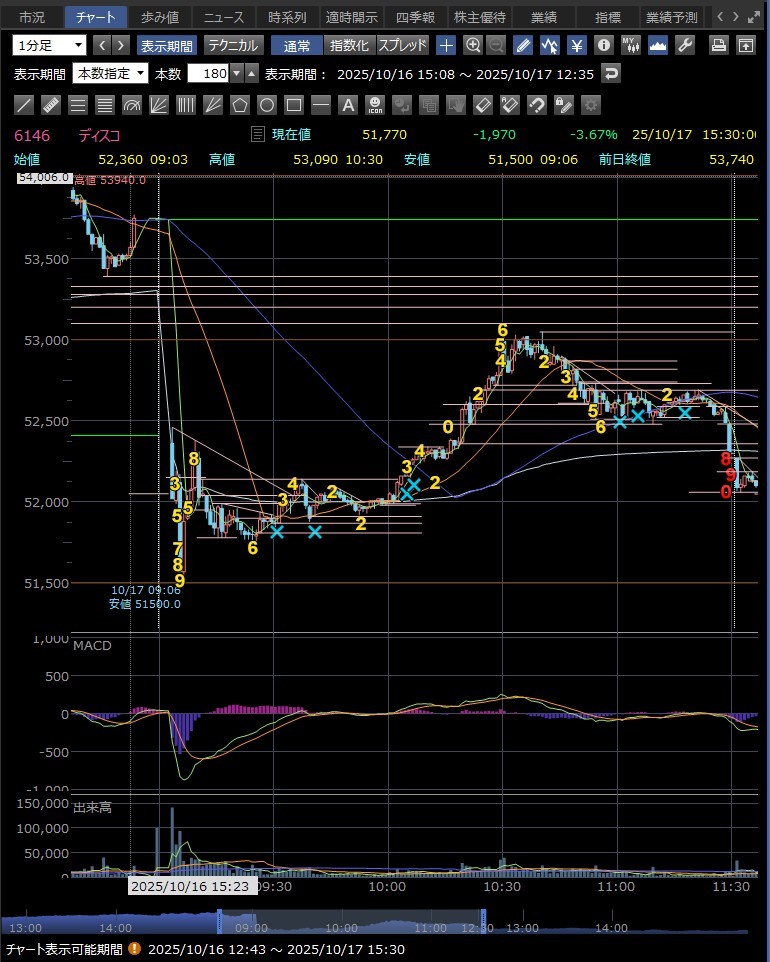Toggle the magnet snap tool

click(x=536, y=105)
